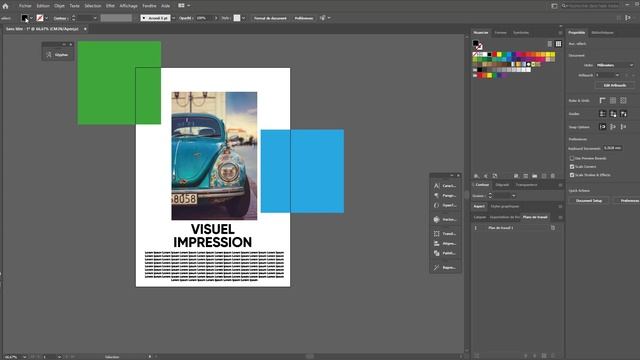The width and height of the screenshot is (640, 360).
Task: Click artboard options icon beside Plan de travail 1
Action: [x=553, y=228]
